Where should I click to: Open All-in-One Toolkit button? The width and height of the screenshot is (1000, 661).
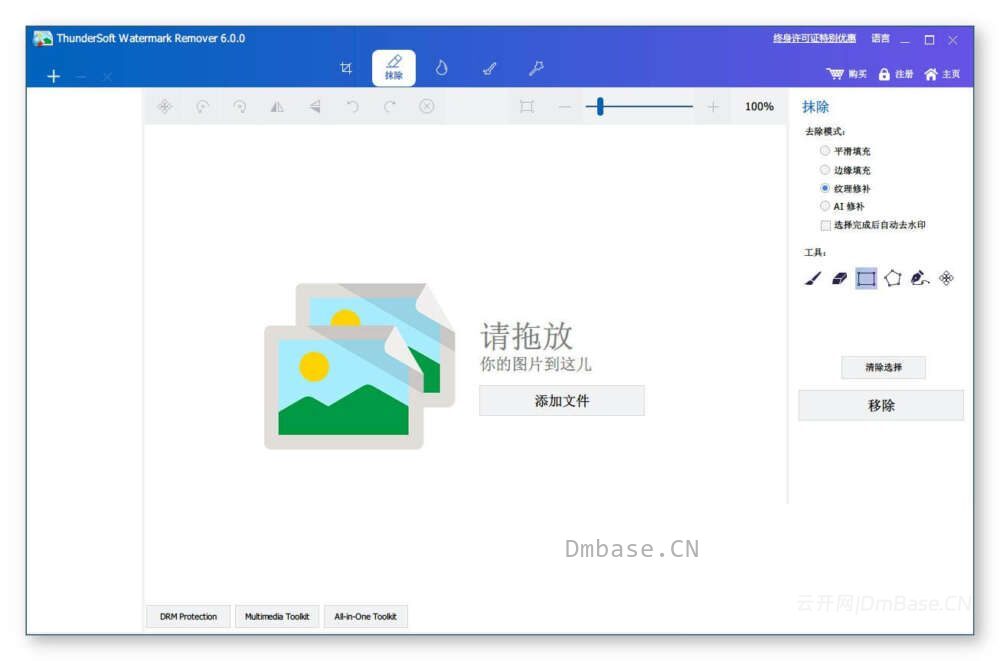[x=365, y=616]
